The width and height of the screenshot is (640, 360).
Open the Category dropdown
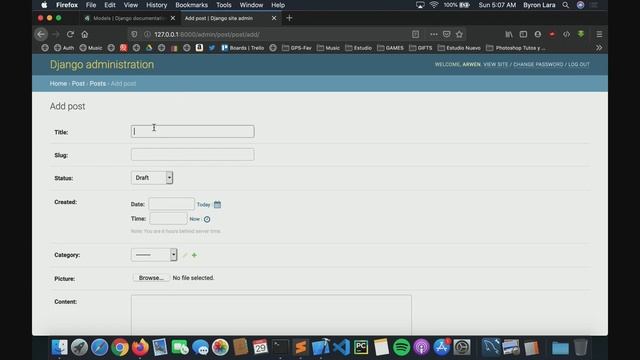tap(154, 255)
